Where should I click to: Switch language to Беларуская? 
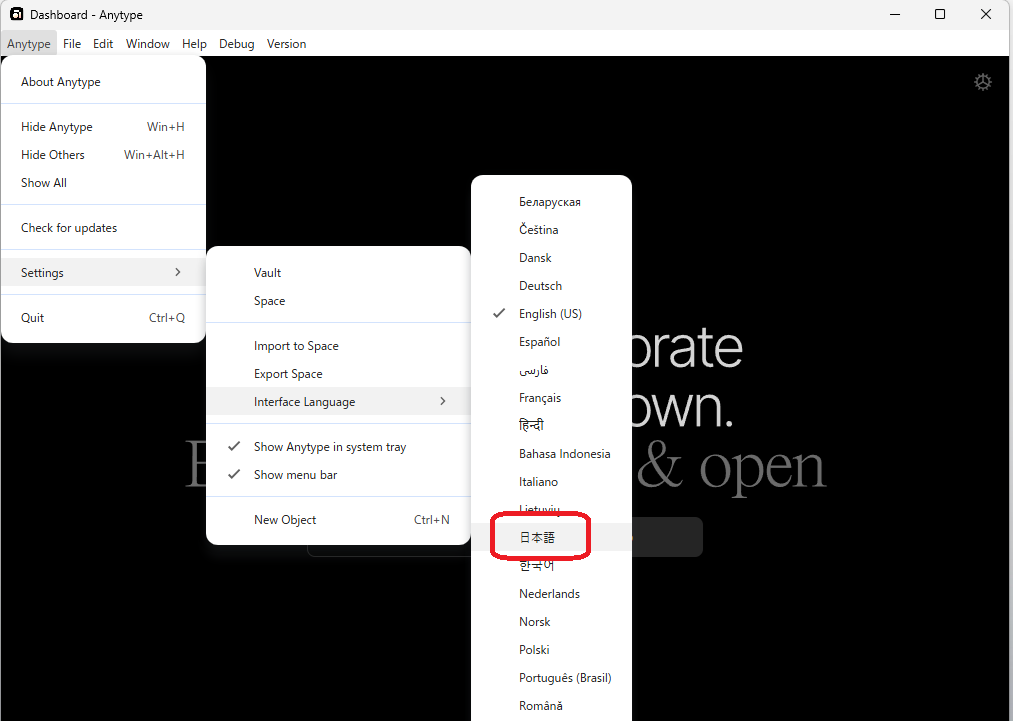(x=551, y=202)
